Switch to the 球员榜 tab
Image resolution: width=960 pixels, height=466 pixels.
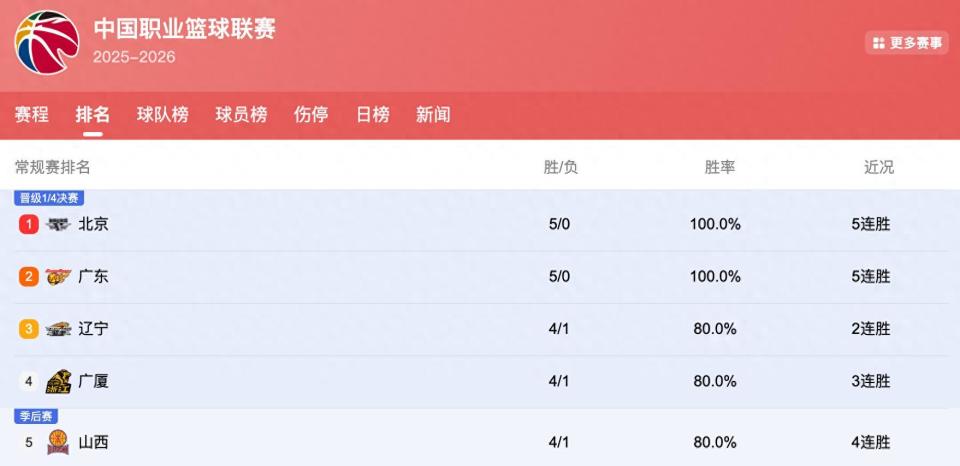[x=241, y=115]
